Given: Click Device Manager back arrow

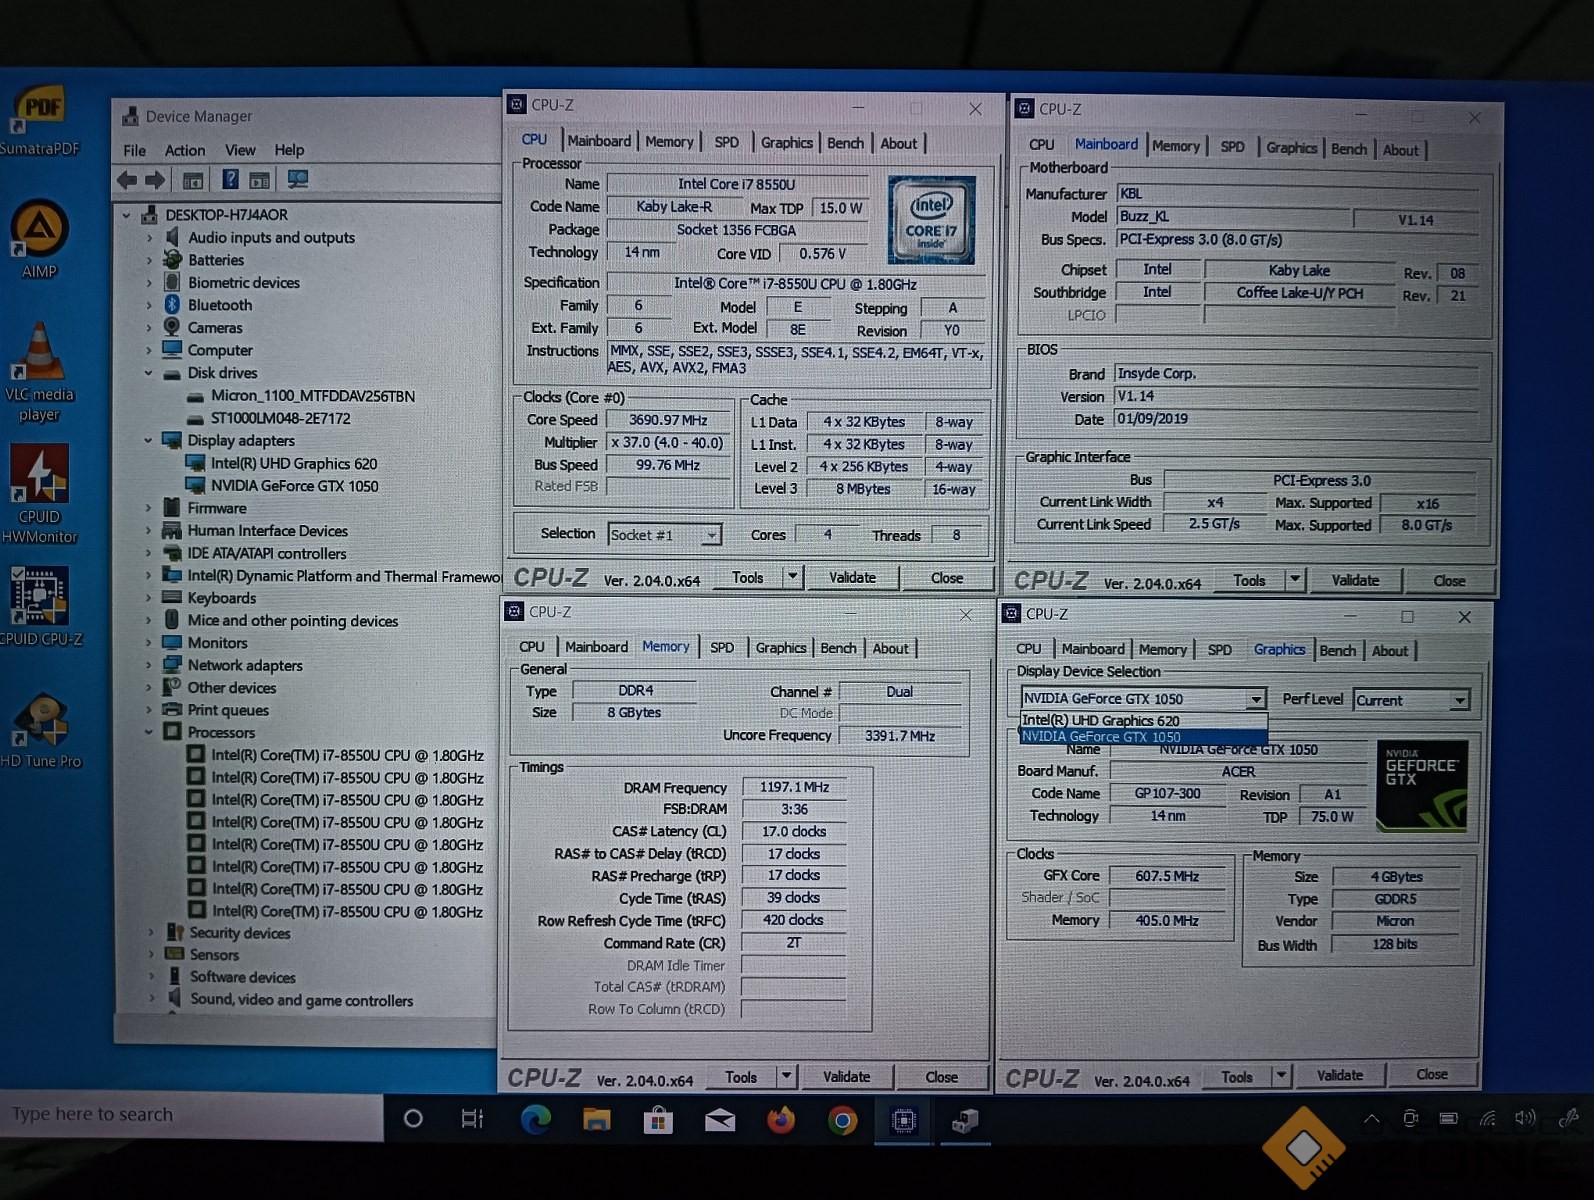Looking at the screenshot, I should pos(127,180).
